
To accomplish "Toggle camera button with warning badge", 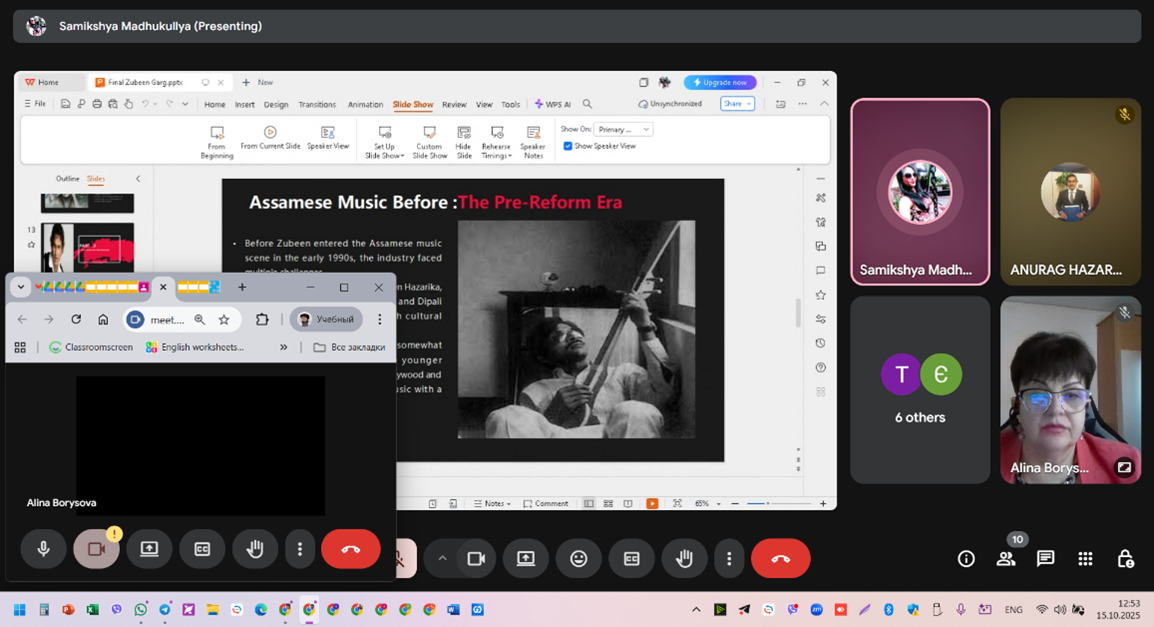I will pyautogui.click(x=96, y=549).
